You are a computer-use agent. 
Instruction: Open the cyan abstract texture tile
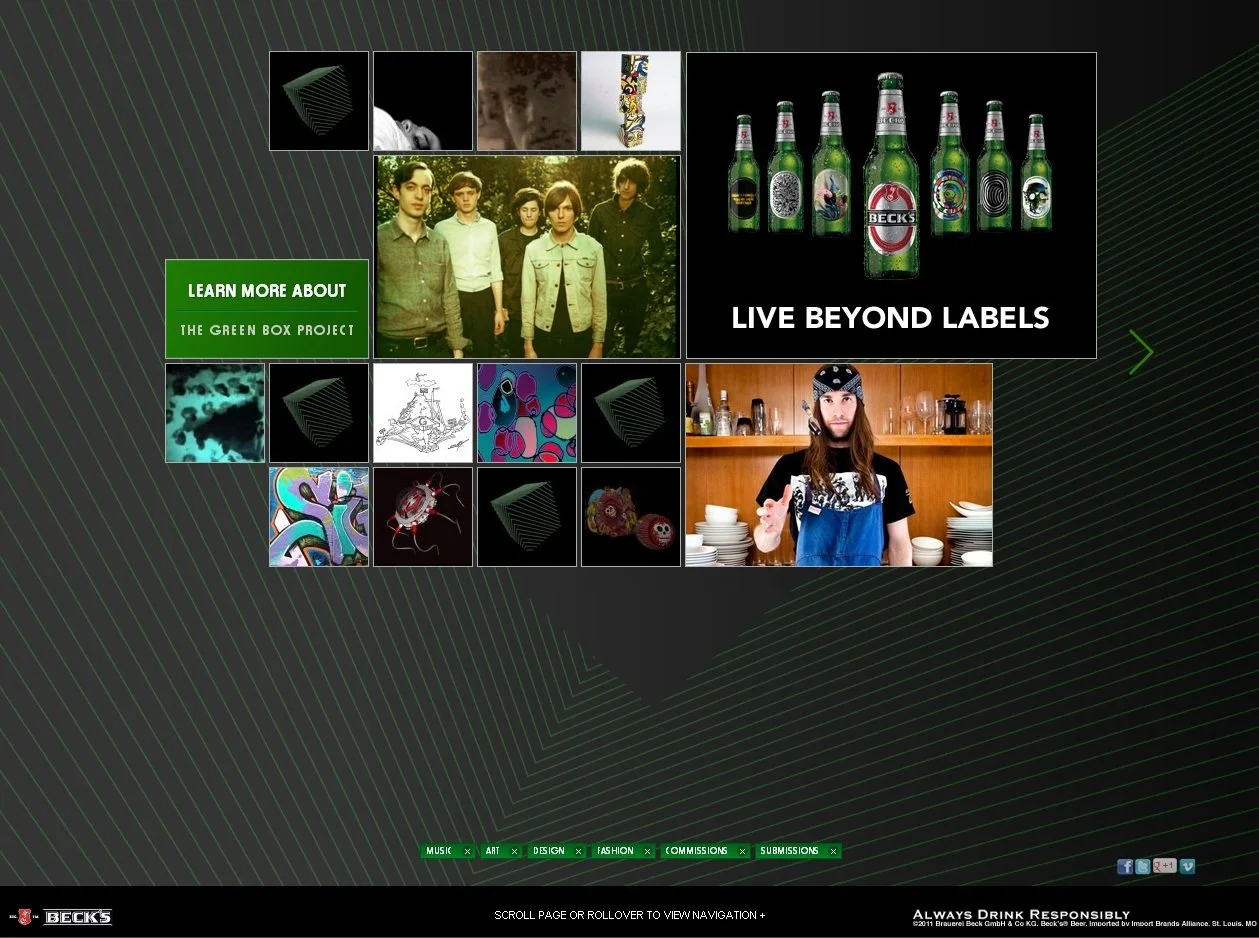pos(215,413)
